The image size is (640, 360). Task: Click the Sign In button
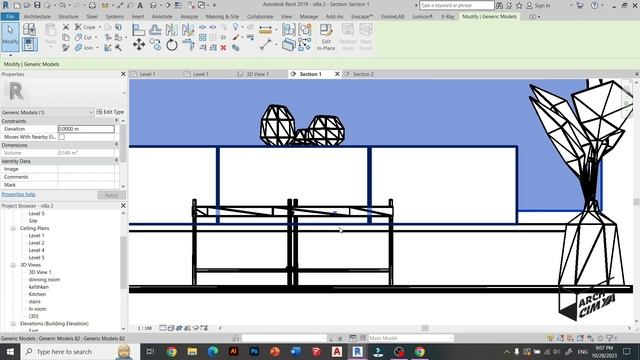coord(538,5)
